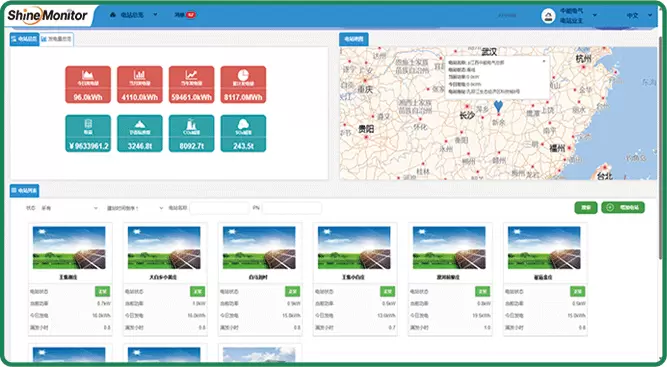The width and height of the screenshot is (667, 367).
Task: Click the 4110.0kWh value
Action: click(x=140, y=97)
